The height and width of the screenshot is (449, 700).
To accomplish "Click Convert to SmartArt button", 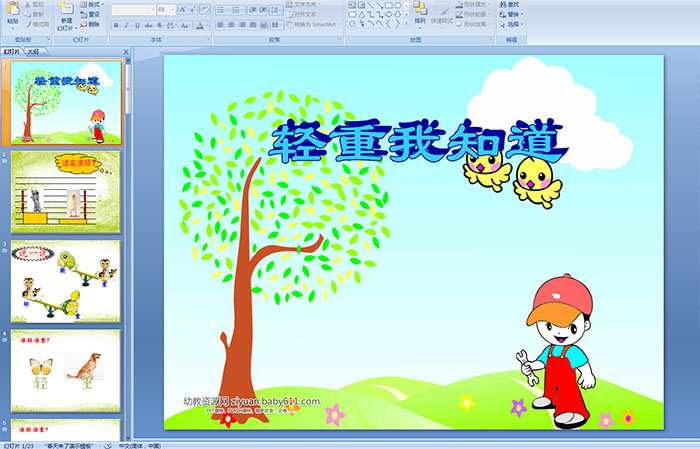I will (313, 24).
